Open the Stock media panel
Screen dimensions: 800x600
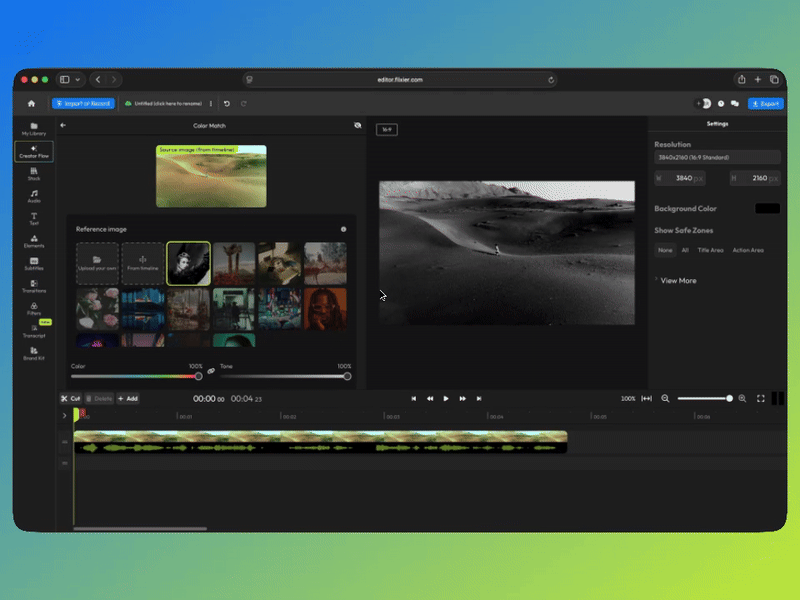click(34, 173)
